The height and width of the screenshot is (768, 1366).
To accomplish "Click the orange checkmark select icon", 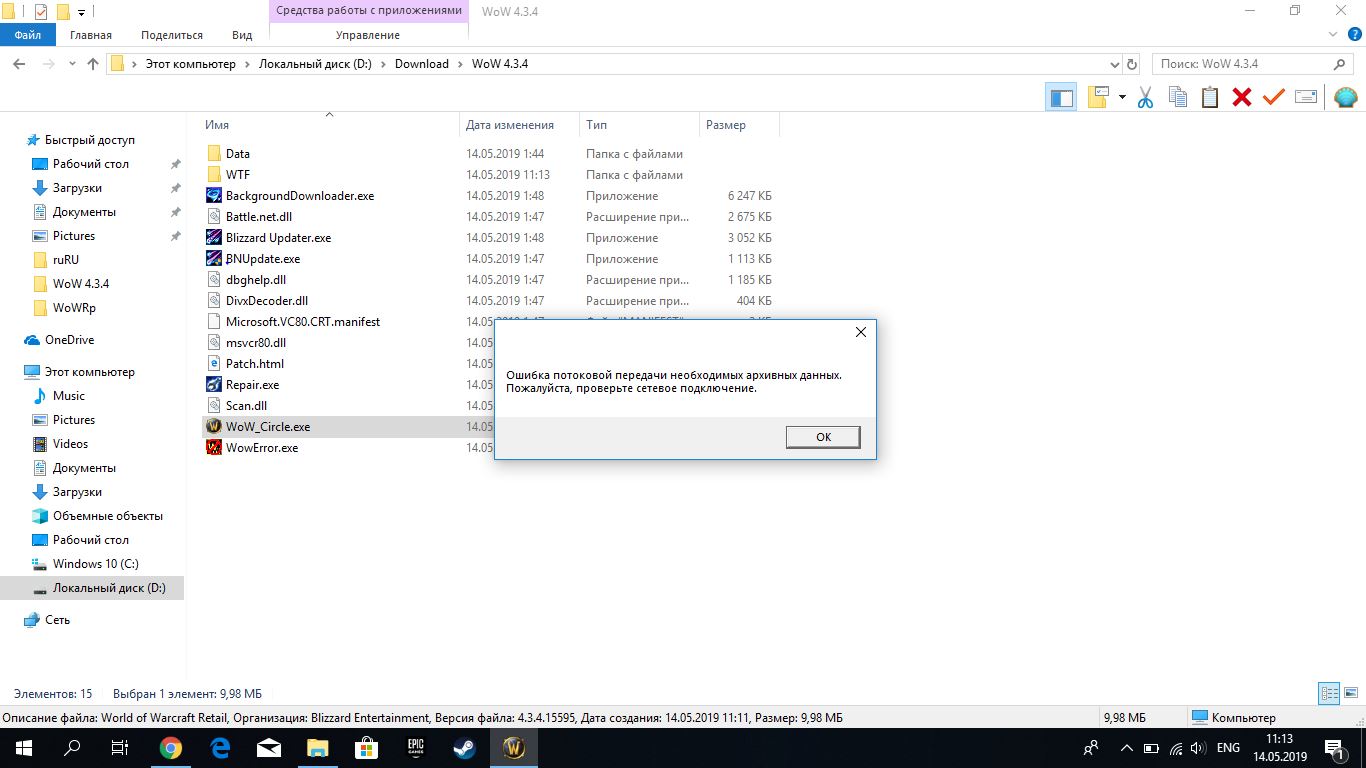I will point(1273,97).
